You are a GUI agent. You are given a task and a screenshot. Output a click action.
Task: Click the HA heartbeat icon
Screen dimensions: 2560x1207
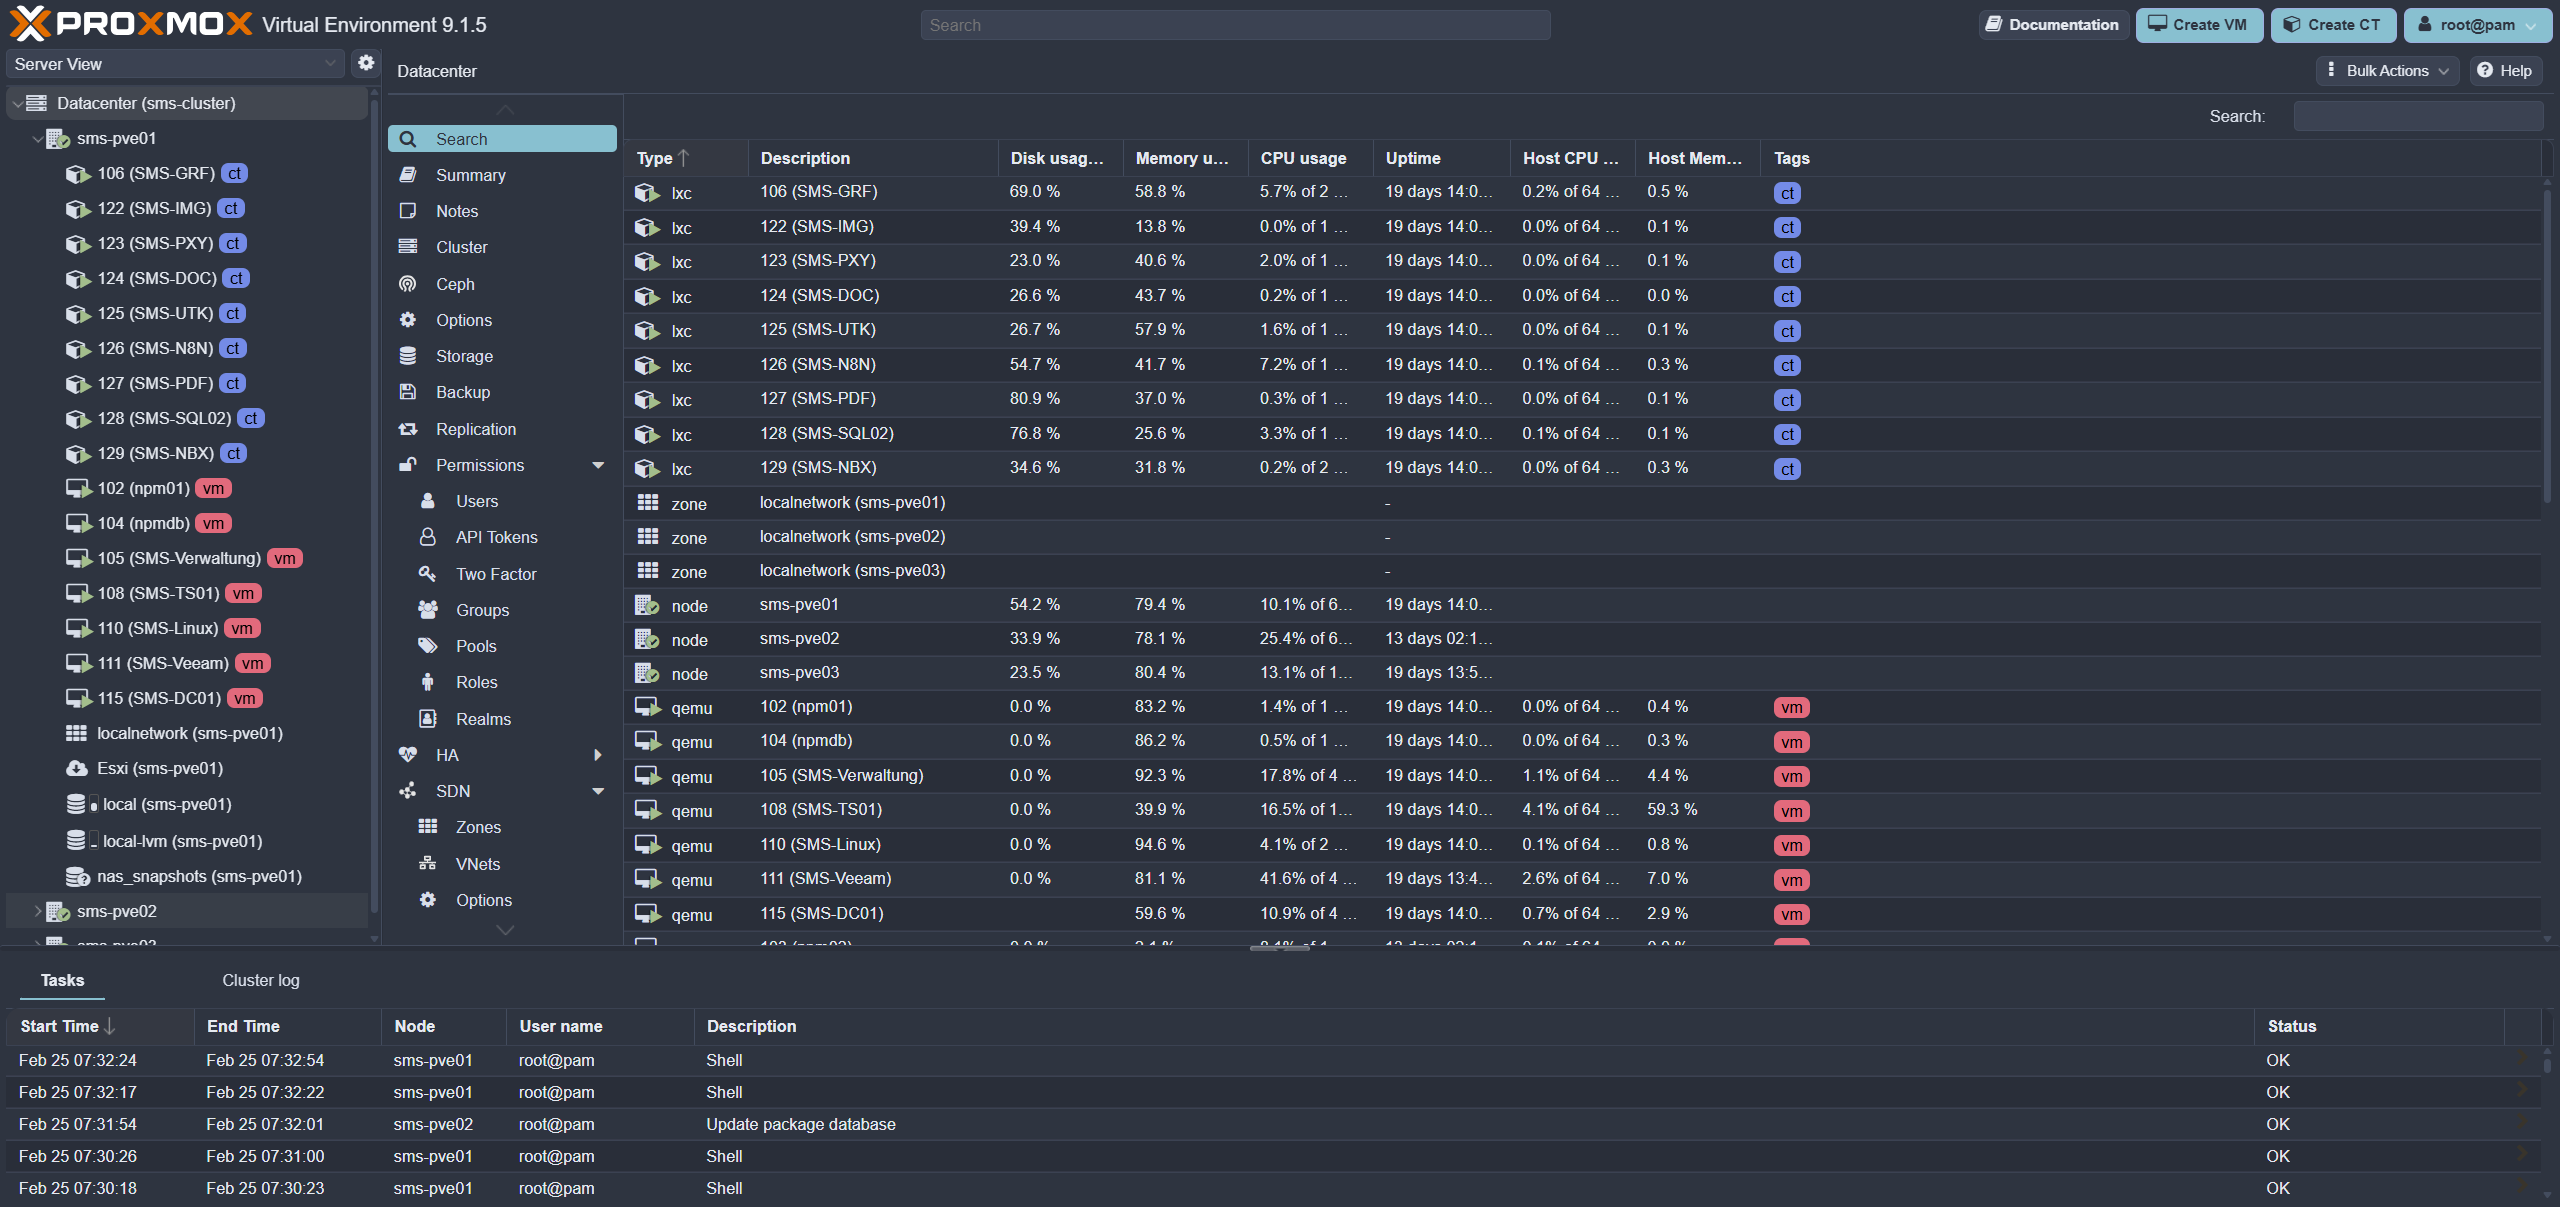tap(408, 755)
